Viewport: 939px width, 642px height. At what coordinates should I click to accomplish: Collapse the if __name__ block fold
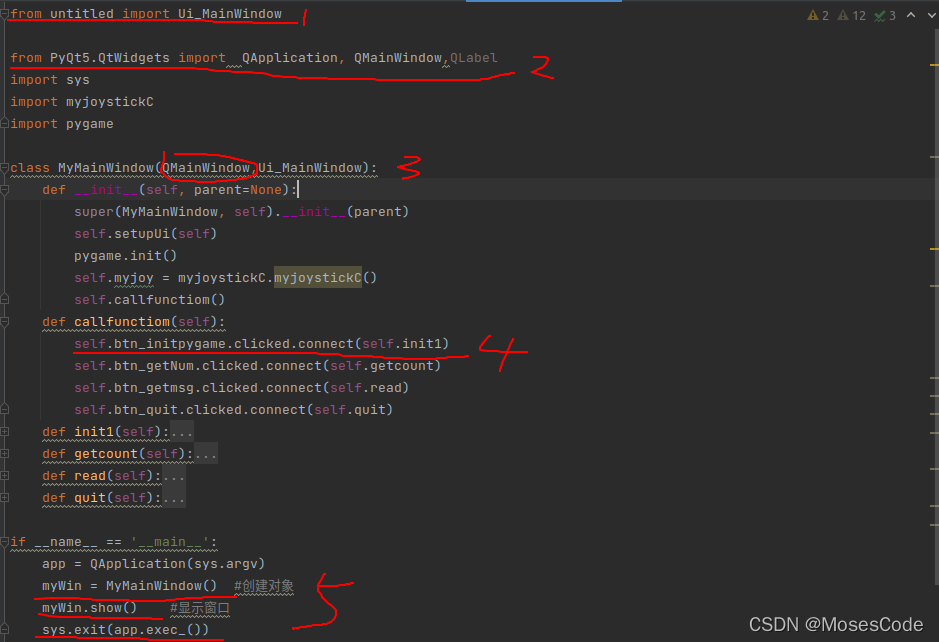[4, 542]
